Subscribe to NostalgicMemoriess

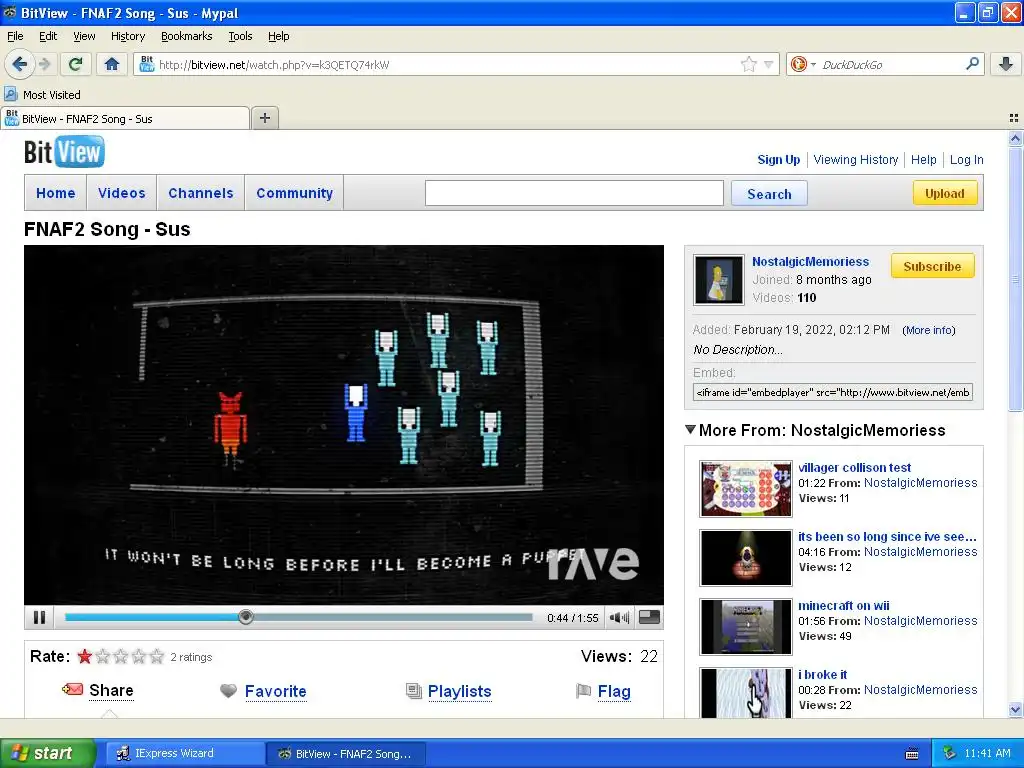932,266
